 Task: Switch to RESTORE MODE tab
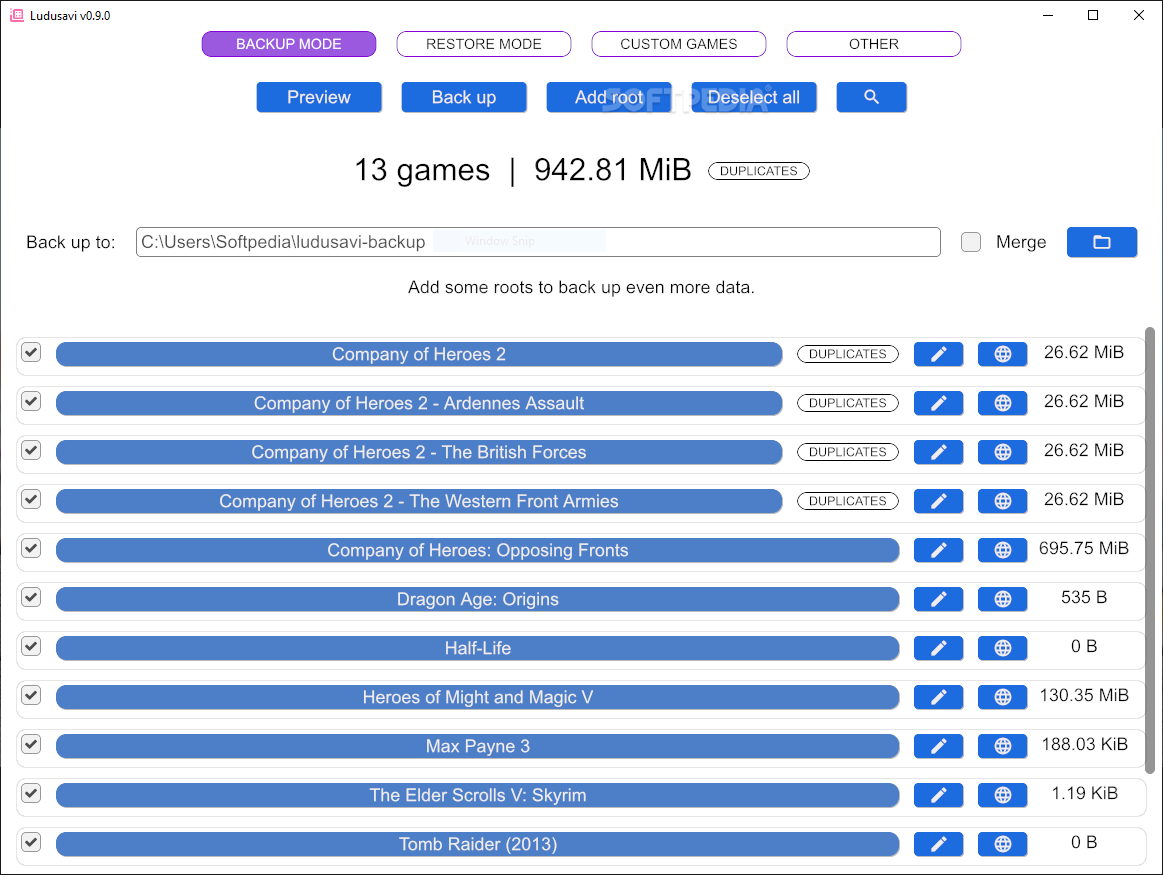pos(484,44)
